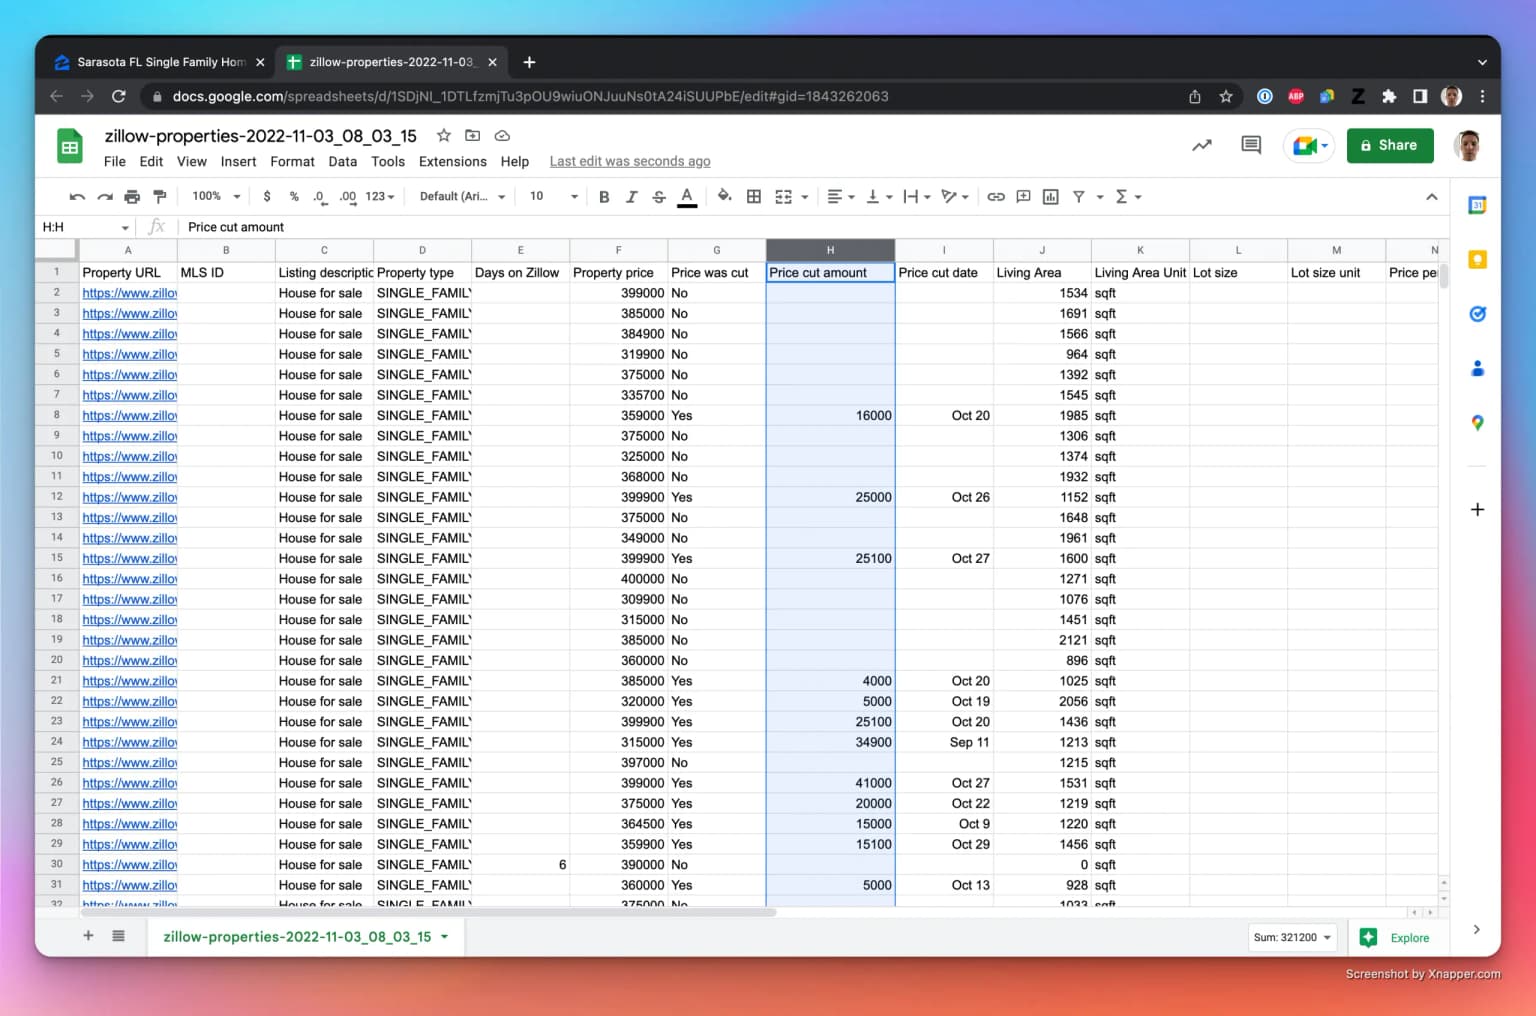
Task: Toggle italic formatting
Action: 631,197
